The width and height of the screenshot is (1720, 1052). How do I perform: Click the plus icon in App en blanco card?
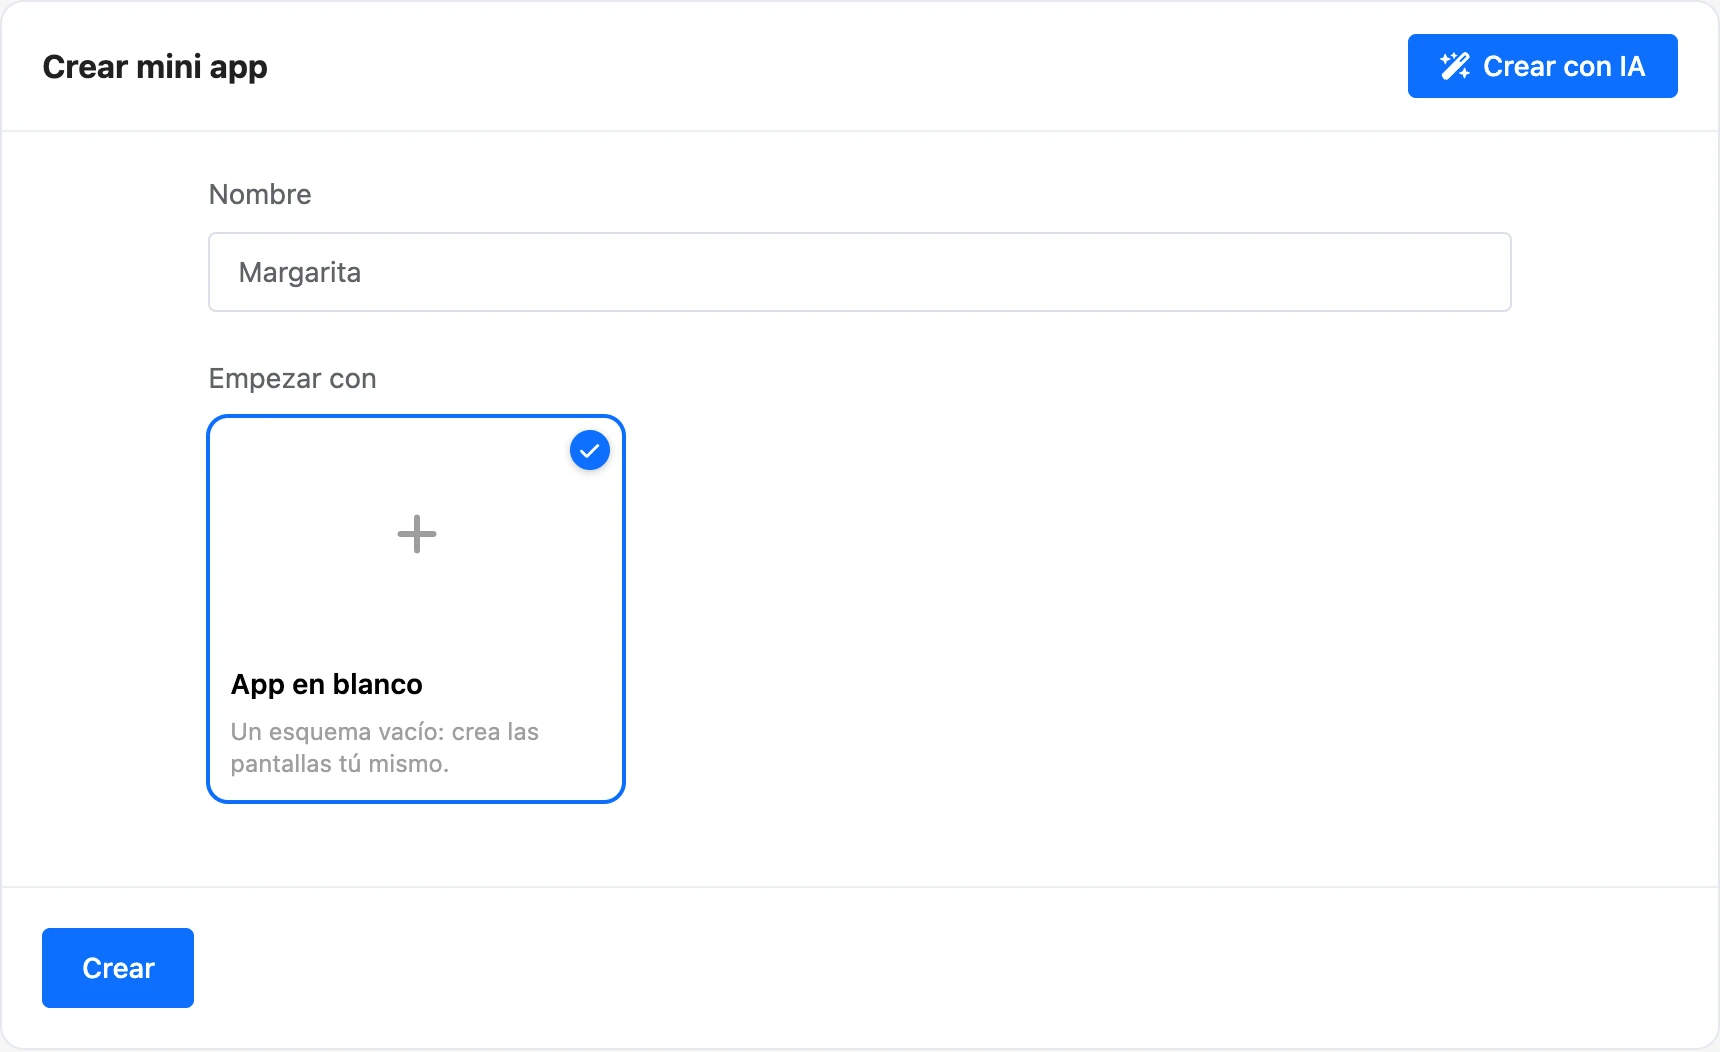click(417, 534)
